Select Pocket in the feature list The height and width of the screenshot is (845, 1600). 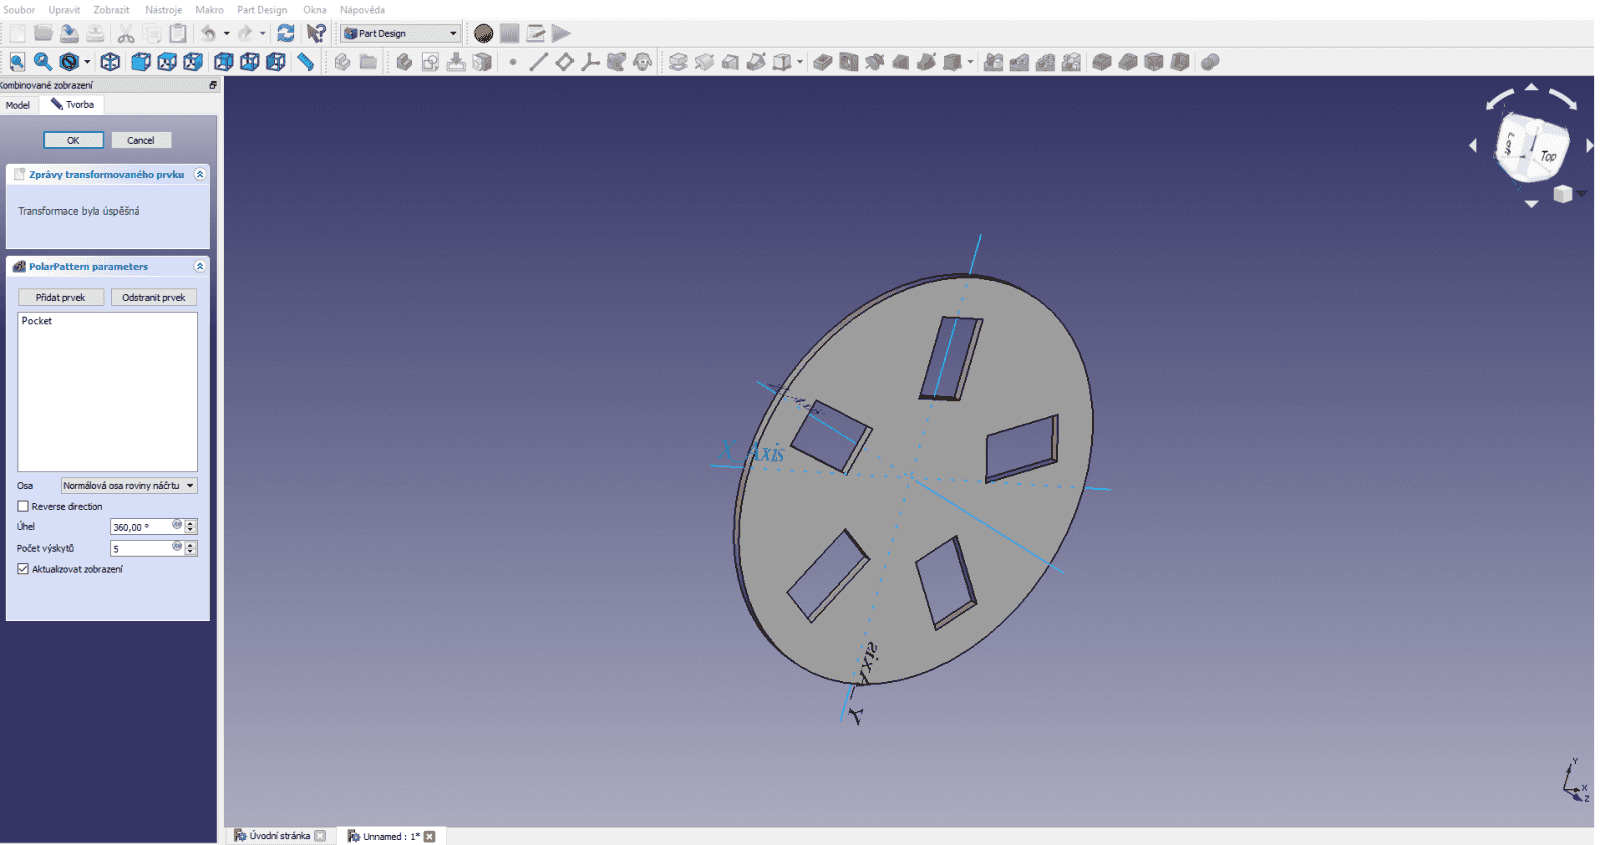click(x=37, y=321)
